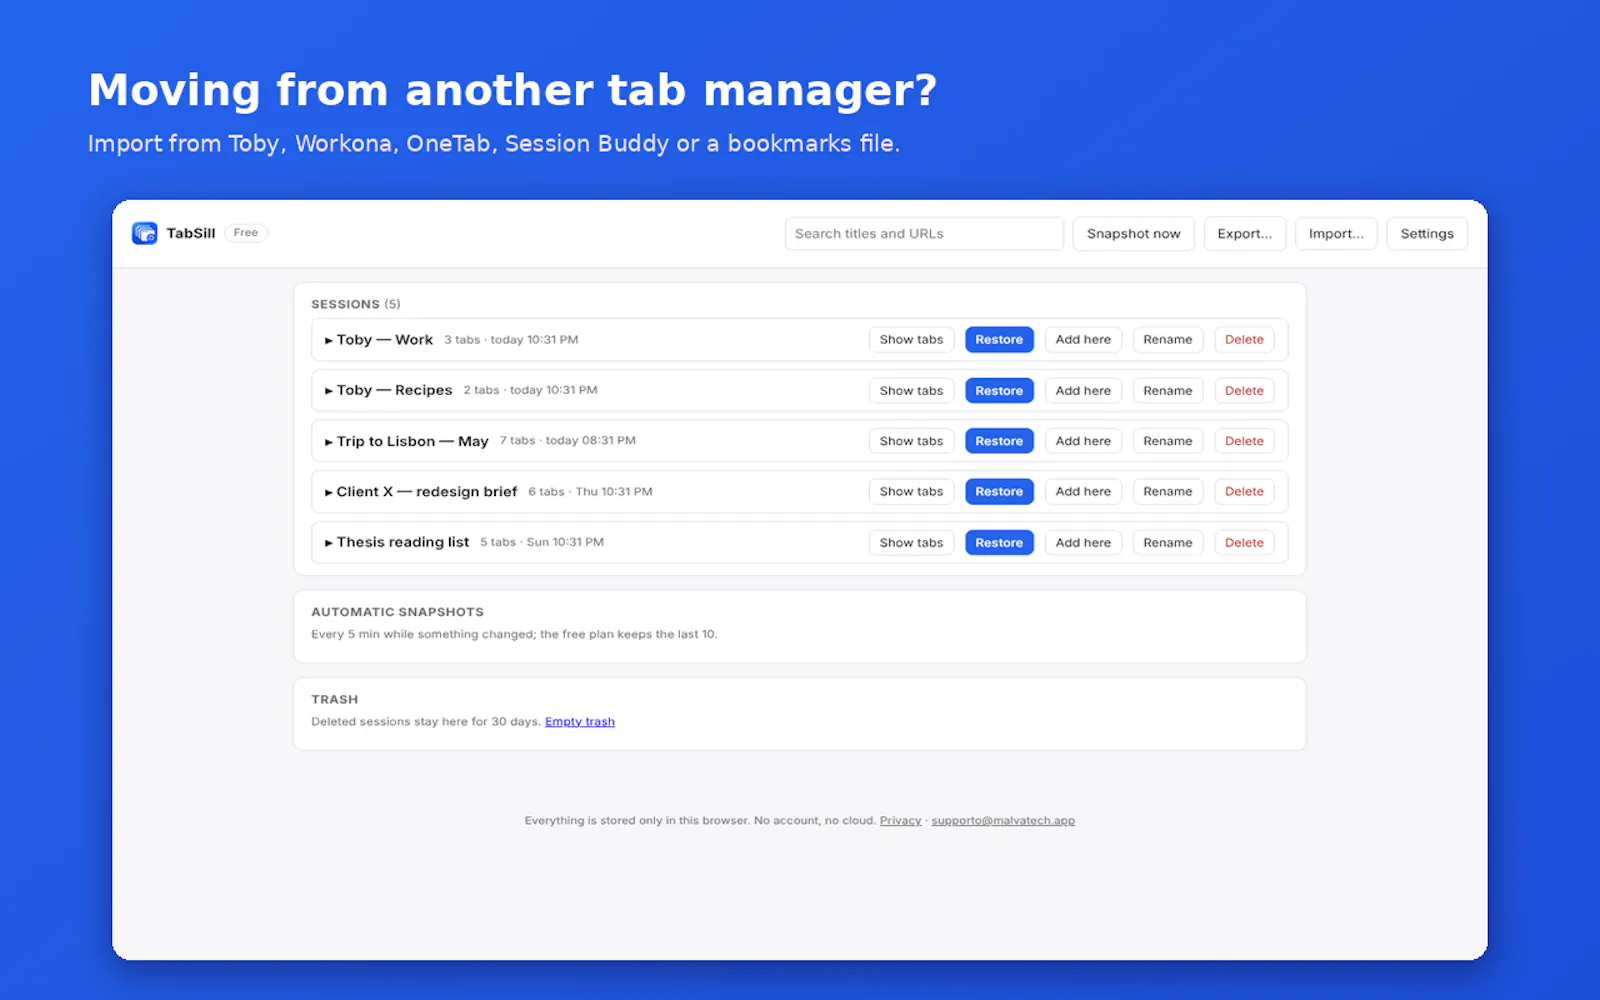Open the Privacy link in footer

tap(900, 821)
